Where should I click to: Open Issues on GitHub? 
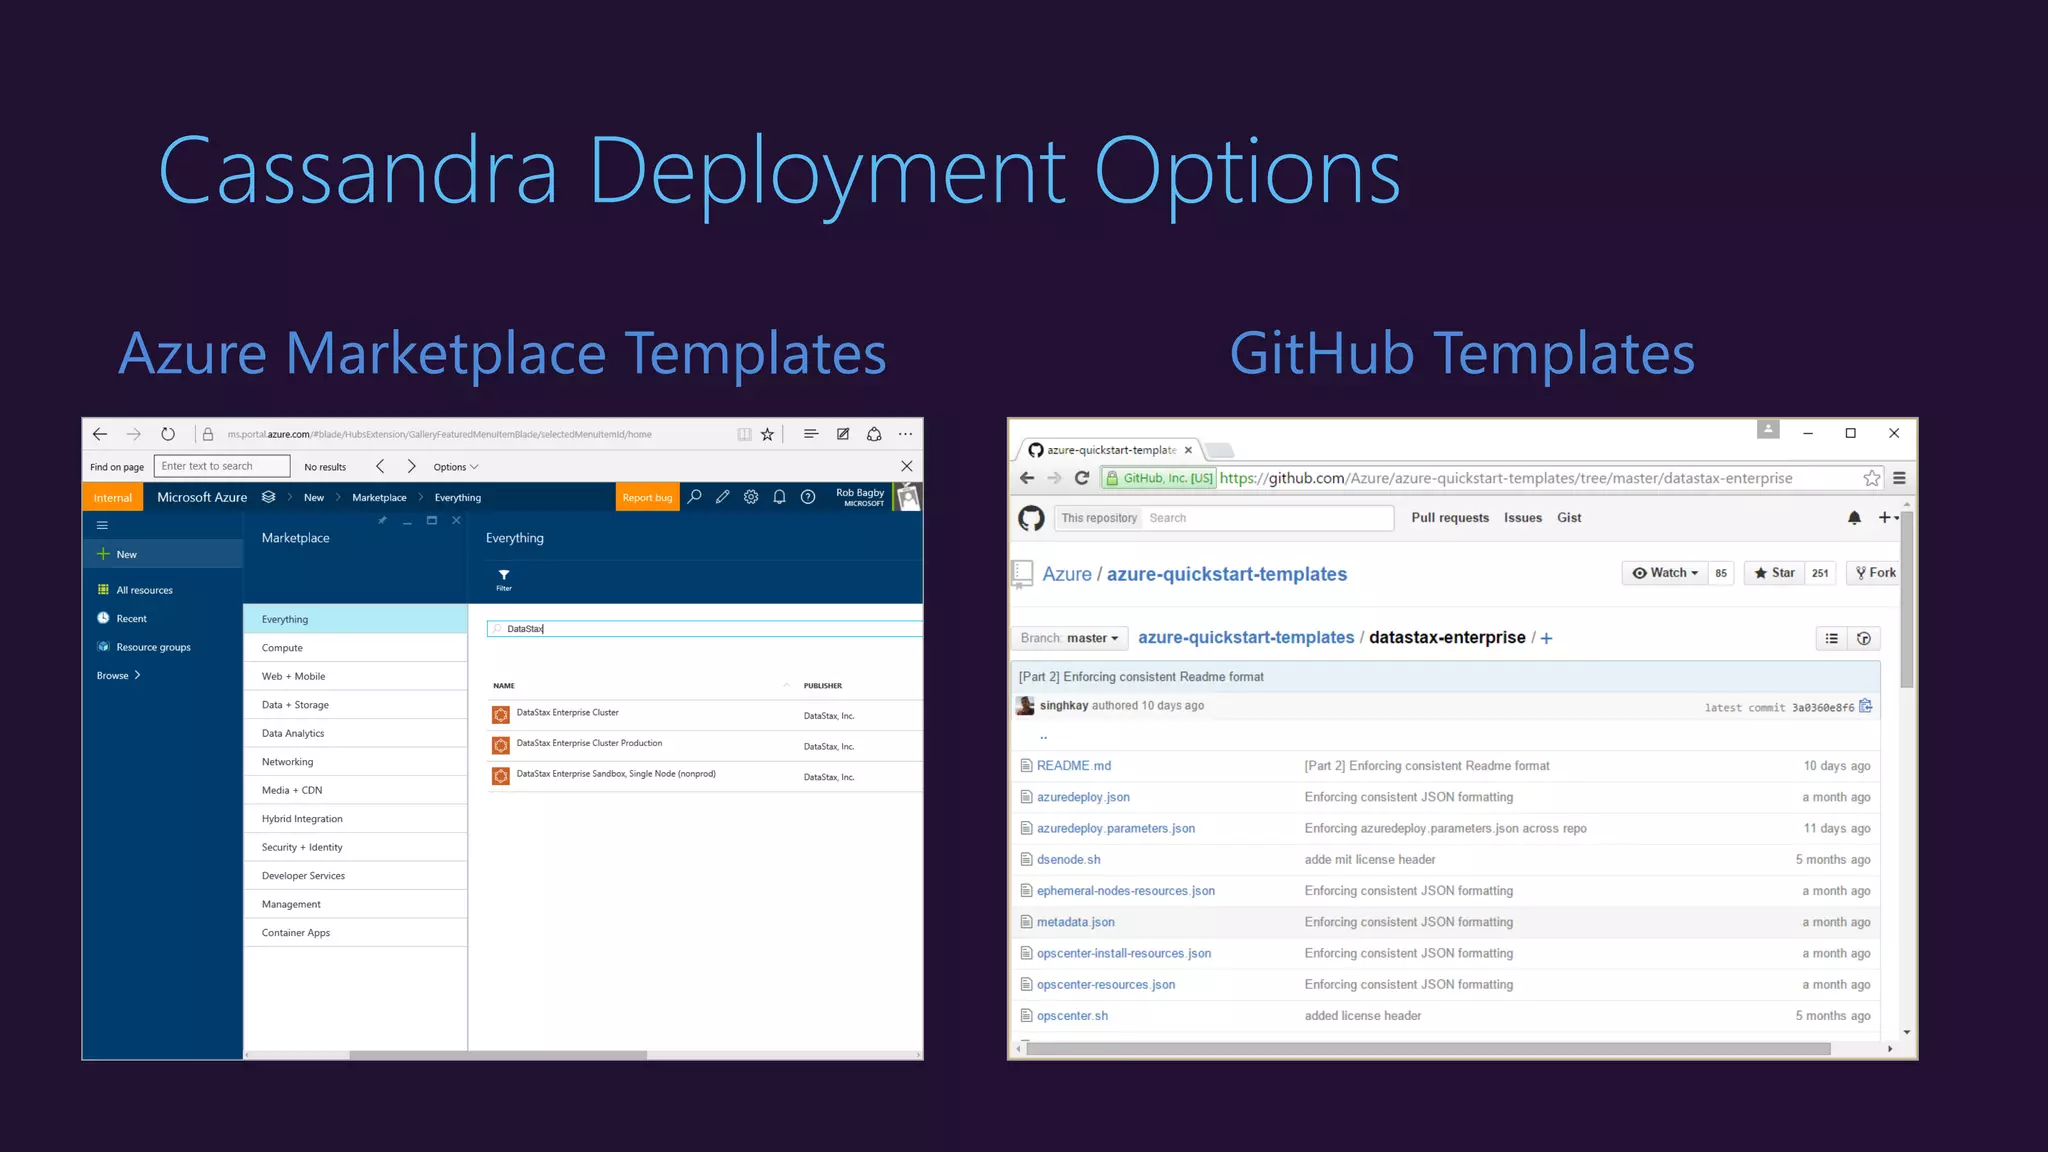(1523, 518)
